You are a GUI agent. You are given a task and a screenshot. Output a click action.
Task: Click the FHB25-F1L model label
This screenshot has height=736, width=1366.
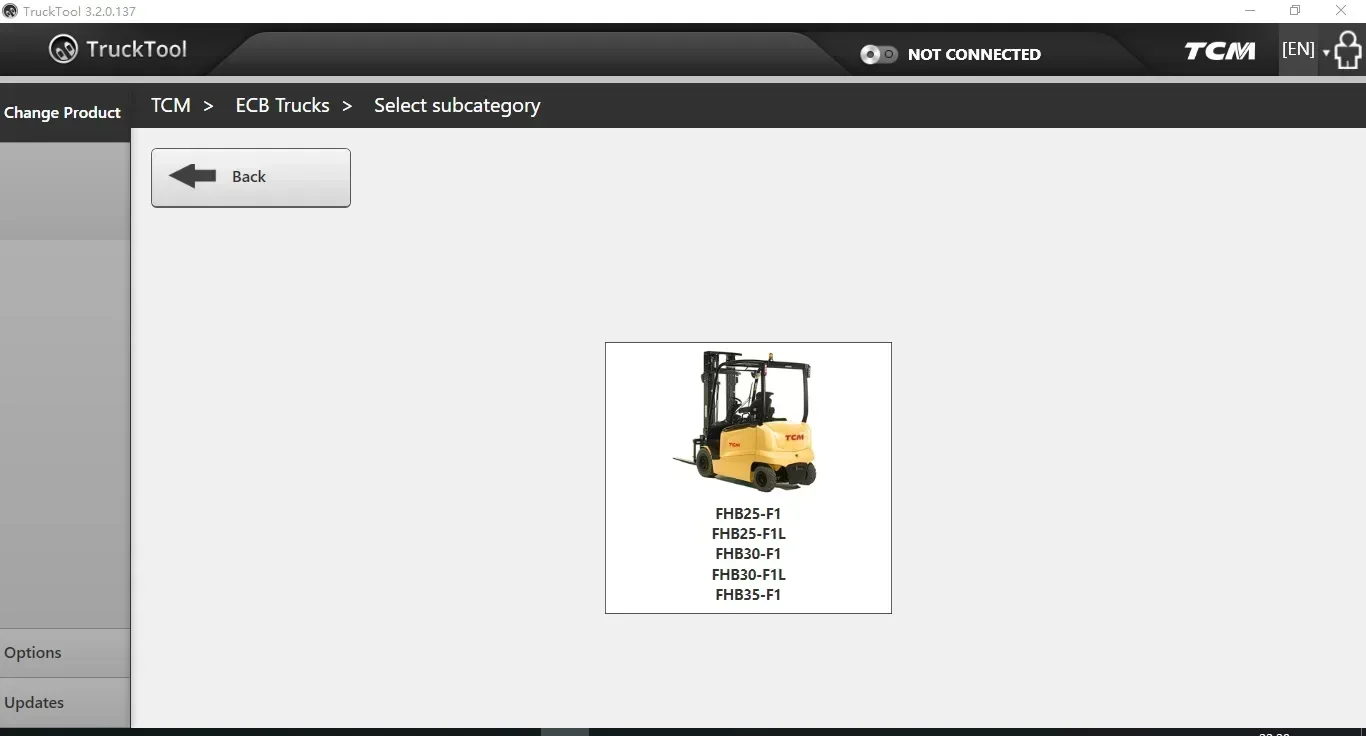click(748, 534)
